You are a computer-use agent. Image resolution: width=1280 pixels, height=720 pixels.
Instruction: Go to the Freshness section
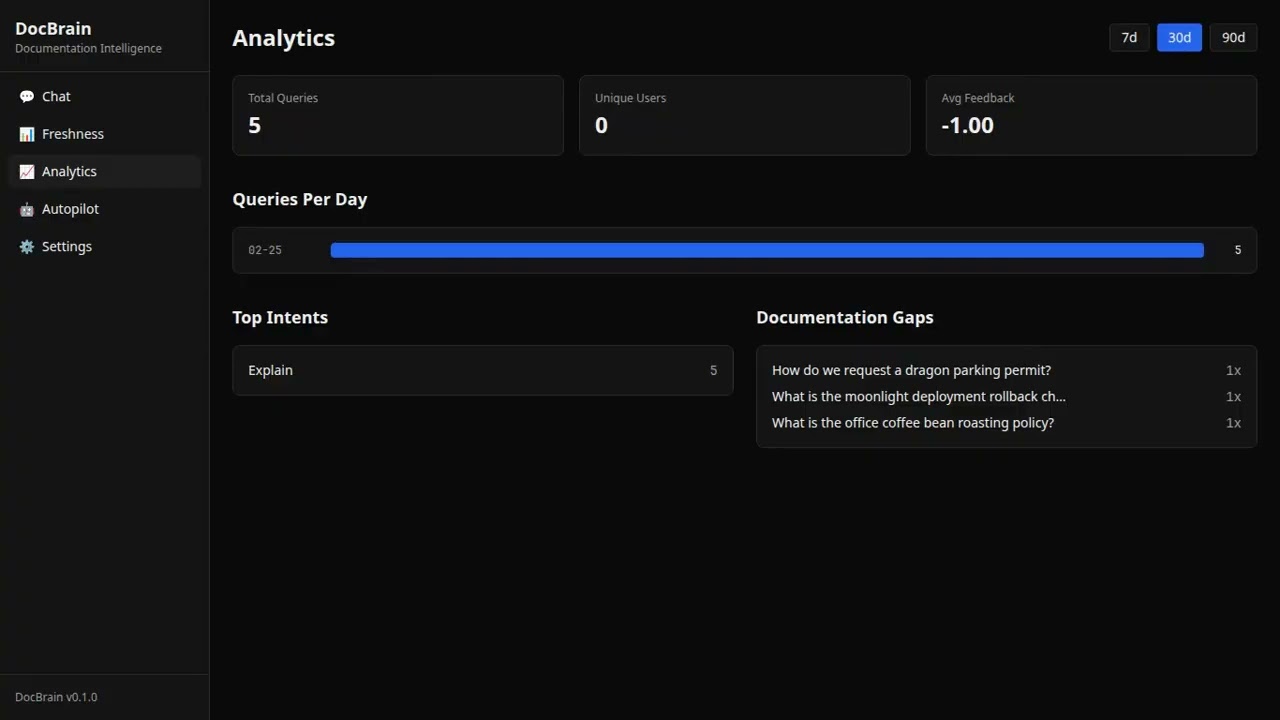pos(73,134)
